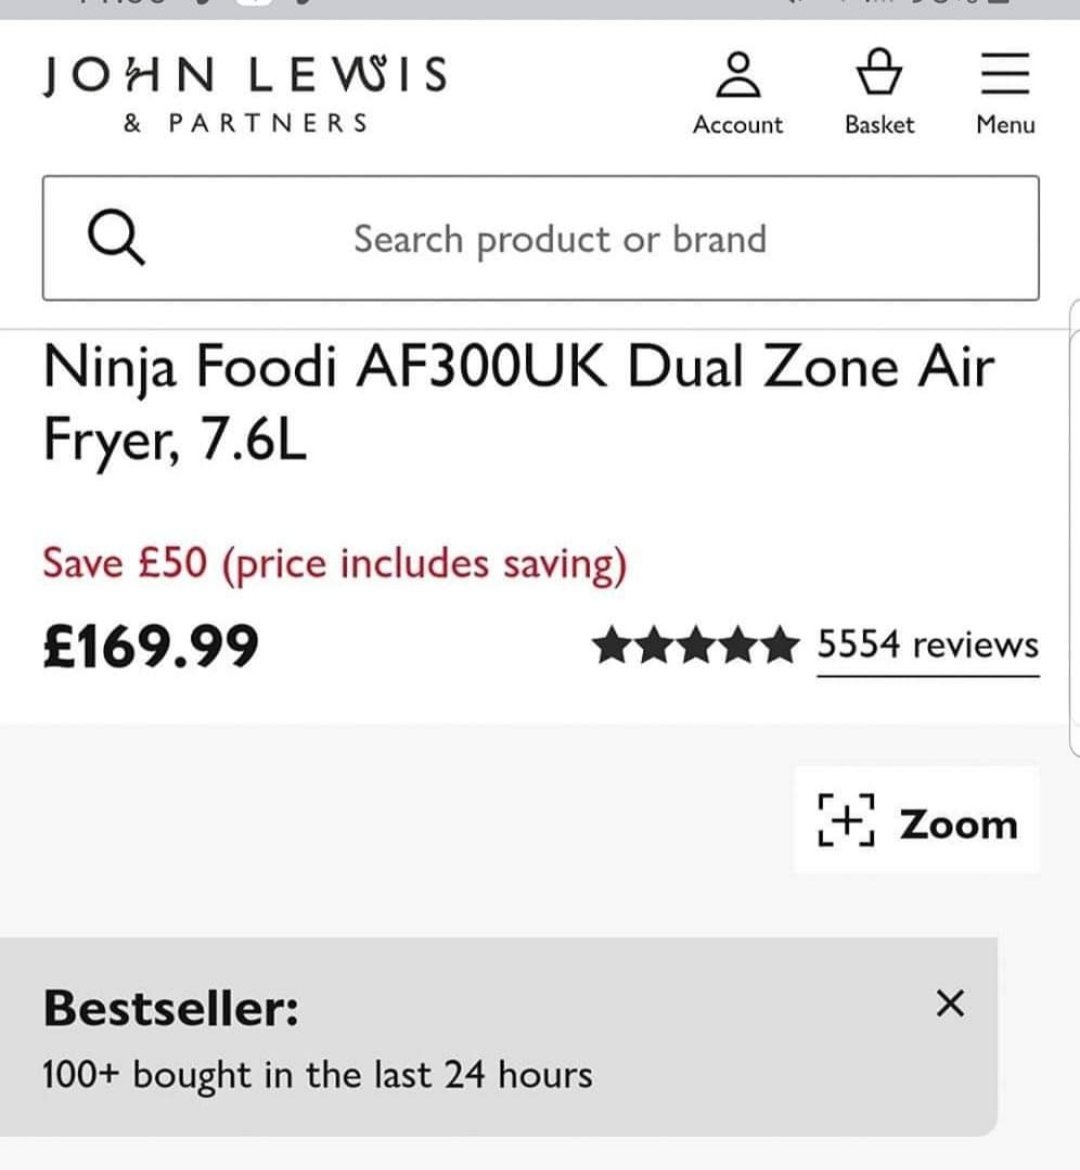Tap the hamburger Menu icon
Screen dimensions: 1080x1170
(x=1005, y=74)
